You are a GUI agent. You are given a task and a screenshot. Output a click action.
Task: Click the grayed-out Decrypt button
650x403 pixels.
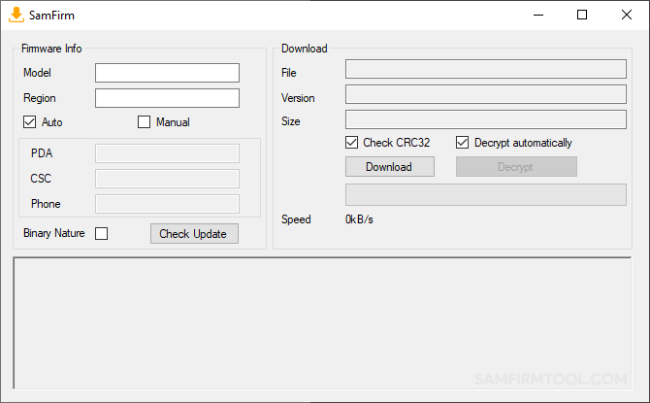pos(516,167)
